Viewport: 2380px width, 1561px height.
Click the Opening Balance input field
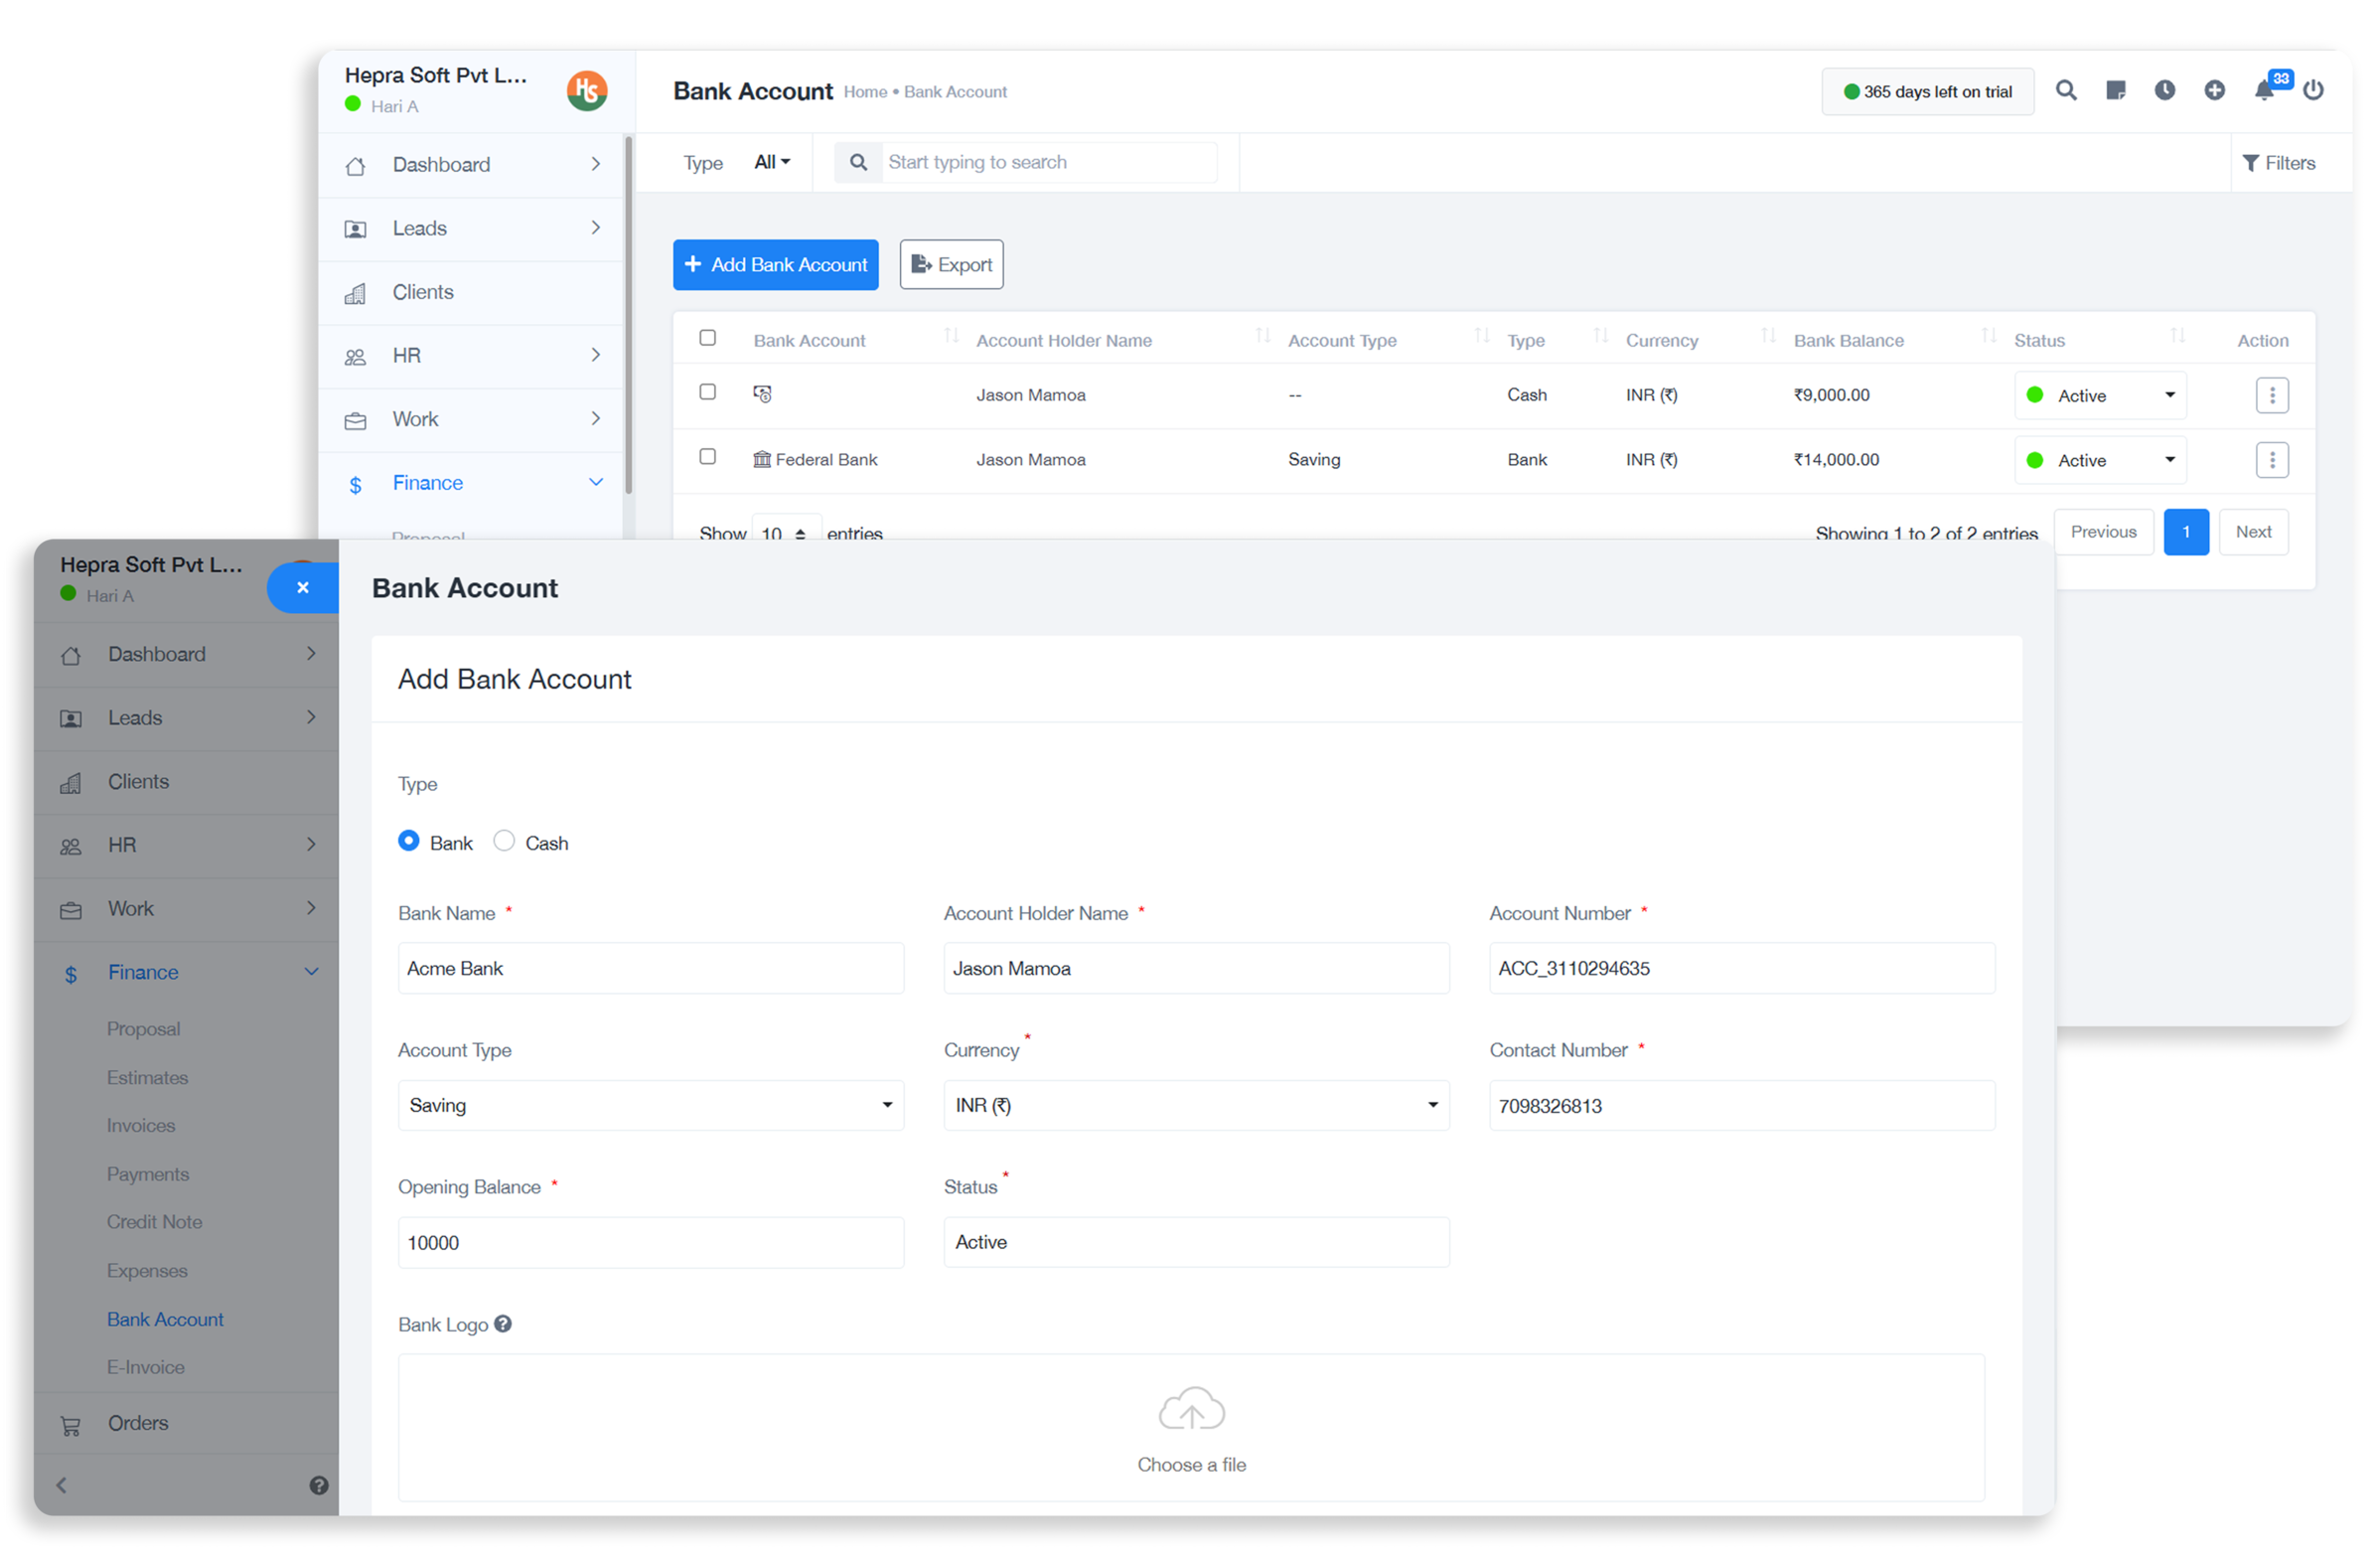[x=650, y=1242]
